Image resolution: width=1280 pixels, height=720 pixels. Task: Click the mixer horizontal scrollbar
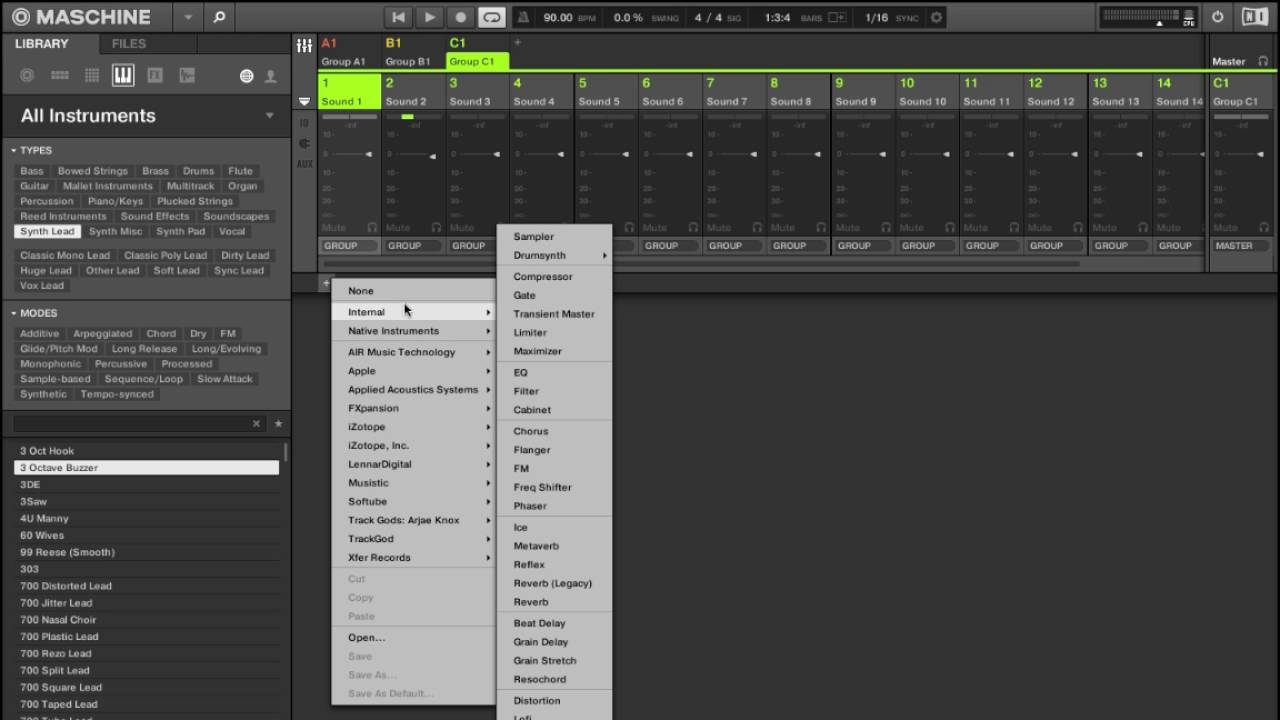tap(700, 264)
